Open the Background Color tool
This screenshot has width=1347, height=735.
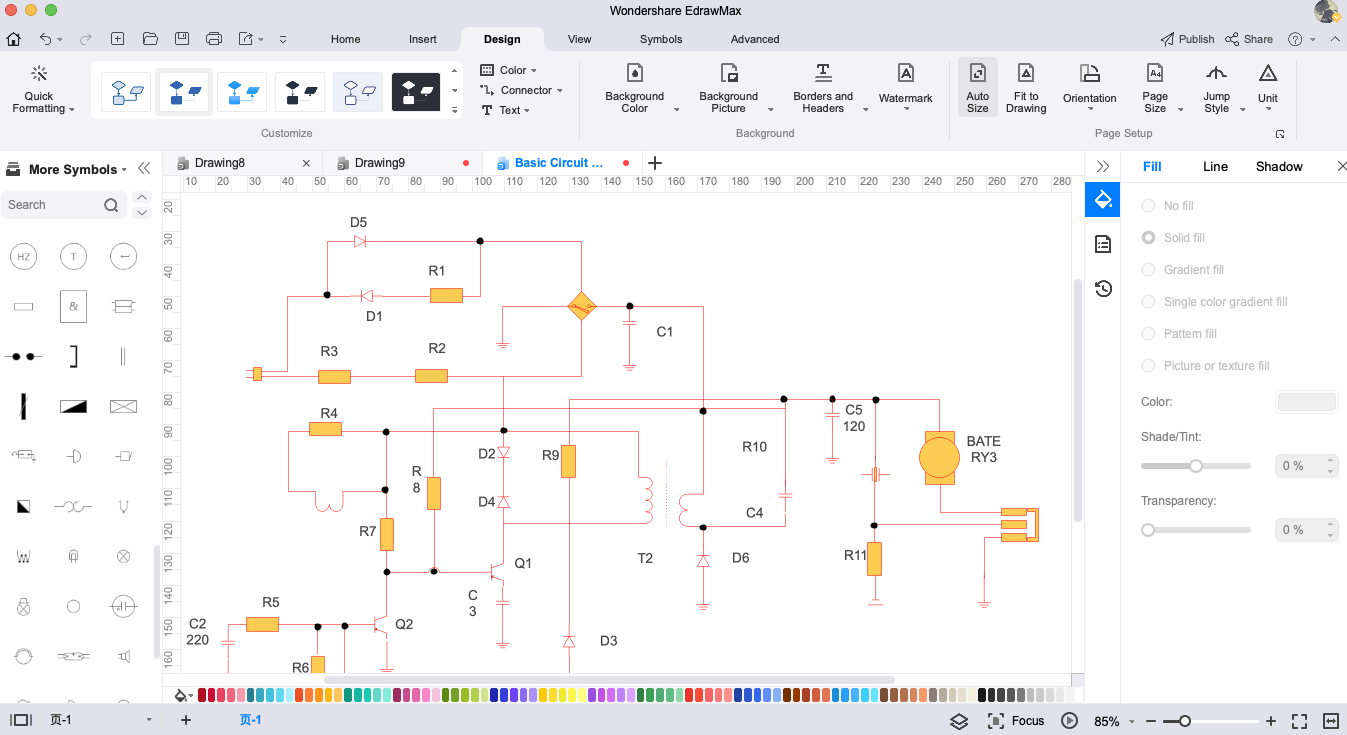(x=634, y=88)
